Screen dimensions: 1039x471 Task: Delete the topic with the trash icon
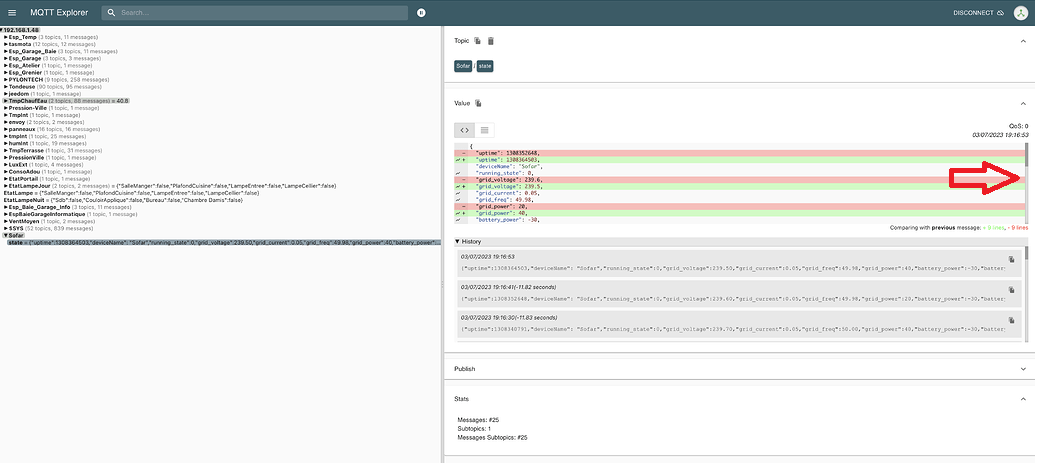click(490, 40)
